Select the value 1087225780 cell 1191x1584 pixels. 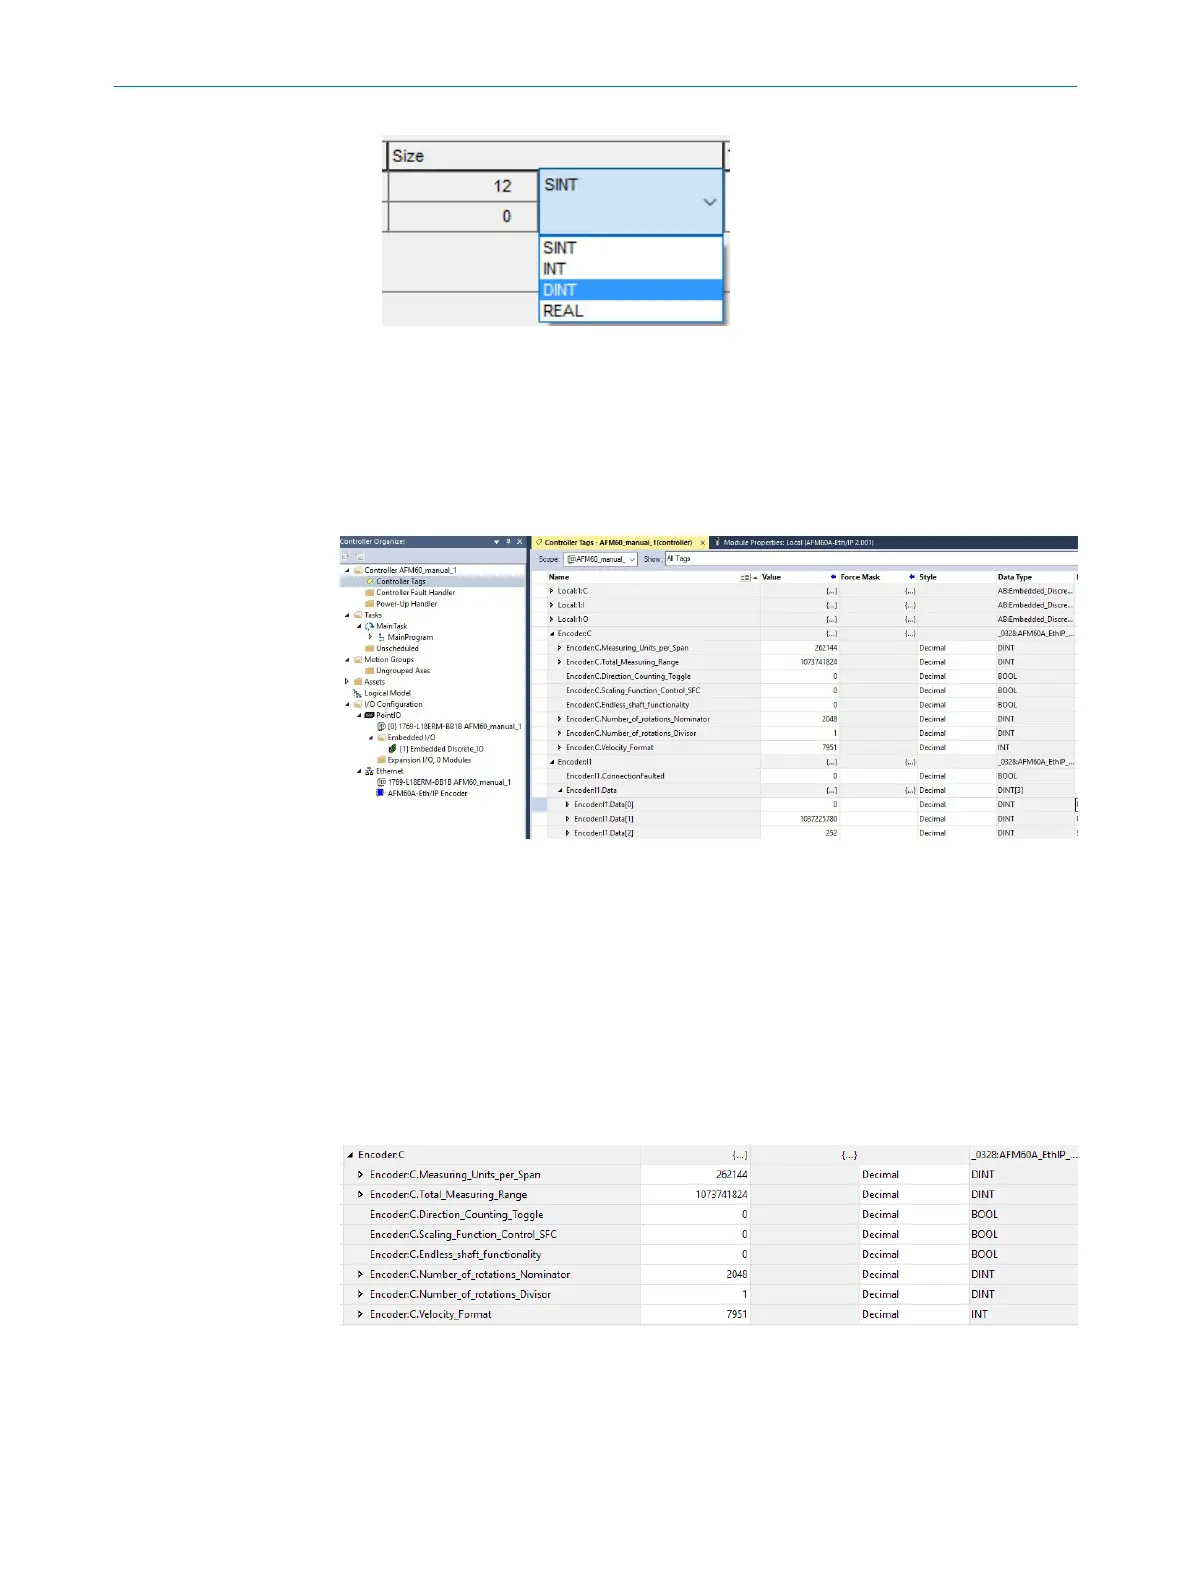(x=799, y=819)
